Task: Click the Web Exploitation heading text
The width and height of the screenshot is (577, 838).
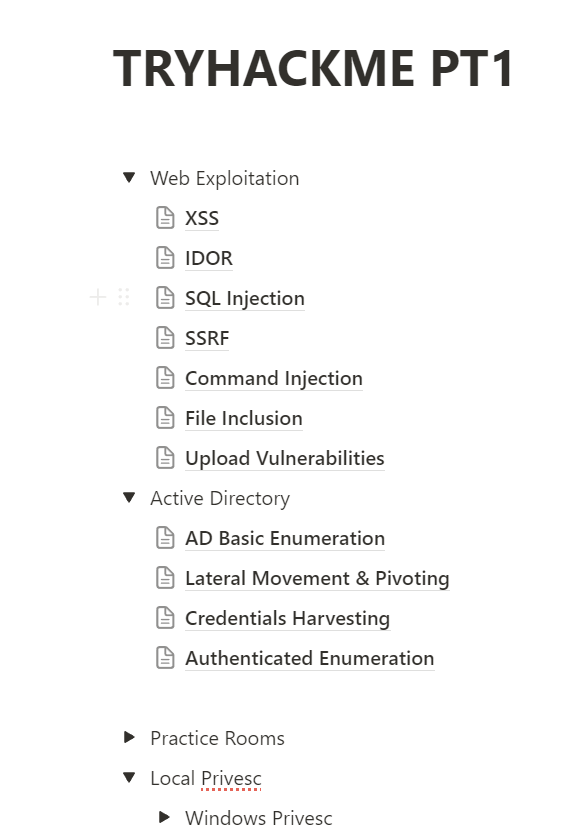Action: coord(224,179)
